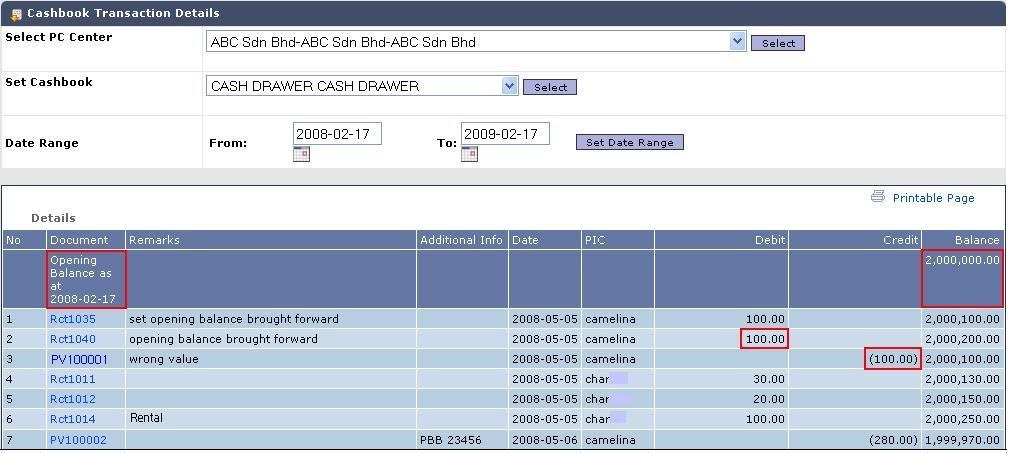The height and width of the screenshot is (453, 1009).
Task: Expand the Set Cashbook dropdown
Action: click(x=510, y=86)
